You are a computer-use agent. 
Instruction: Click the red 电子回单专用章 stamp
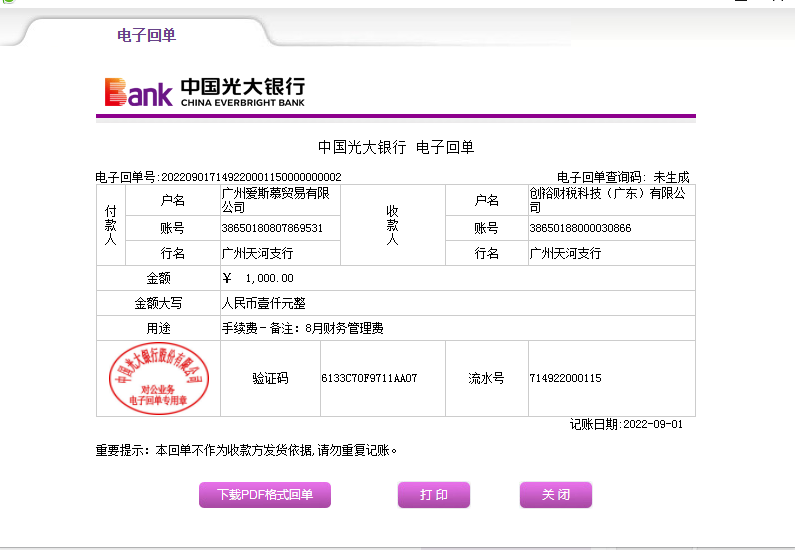159,378
